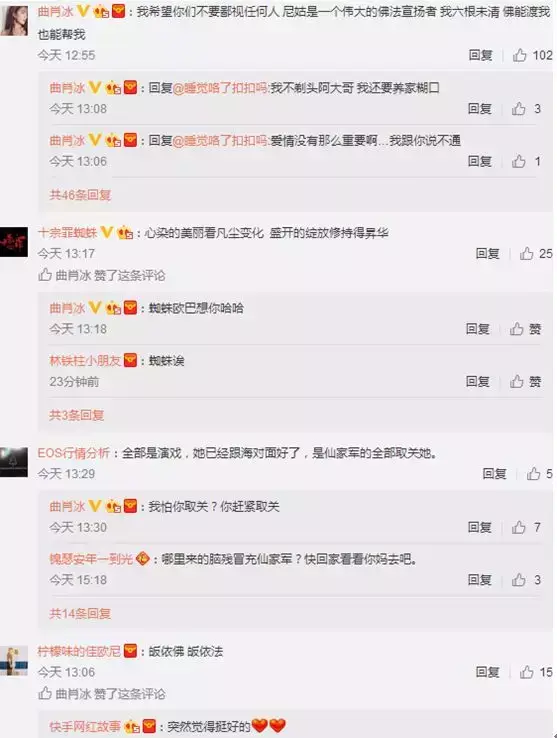This screenshot has height=738, width=557.
Task: Click 回复 on EOS行情分析's 13:29 comment
Action: (494, 473)
